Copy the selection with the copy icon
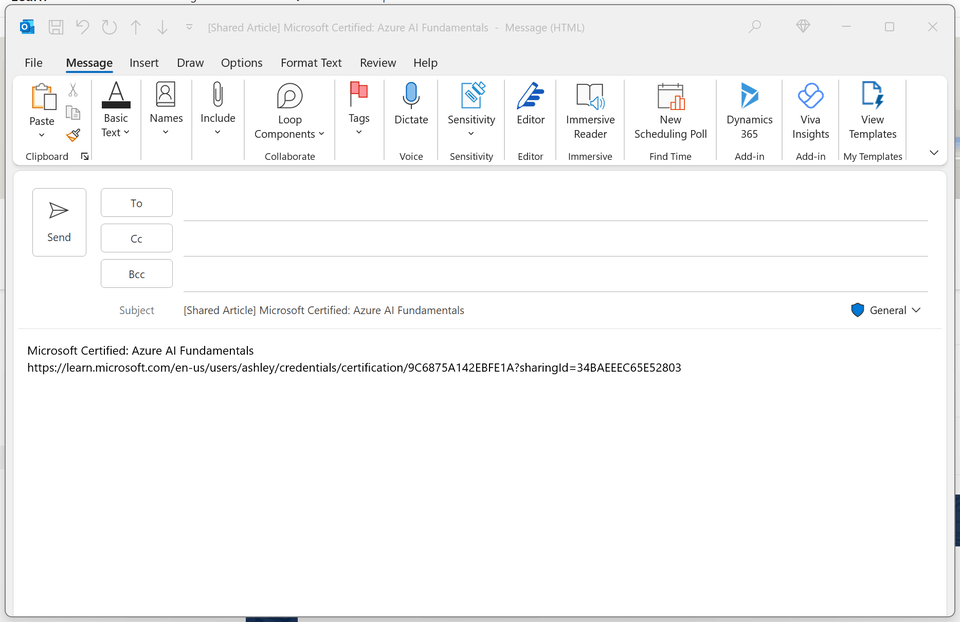The image size is (960, 622). click(x=73, y=113)
